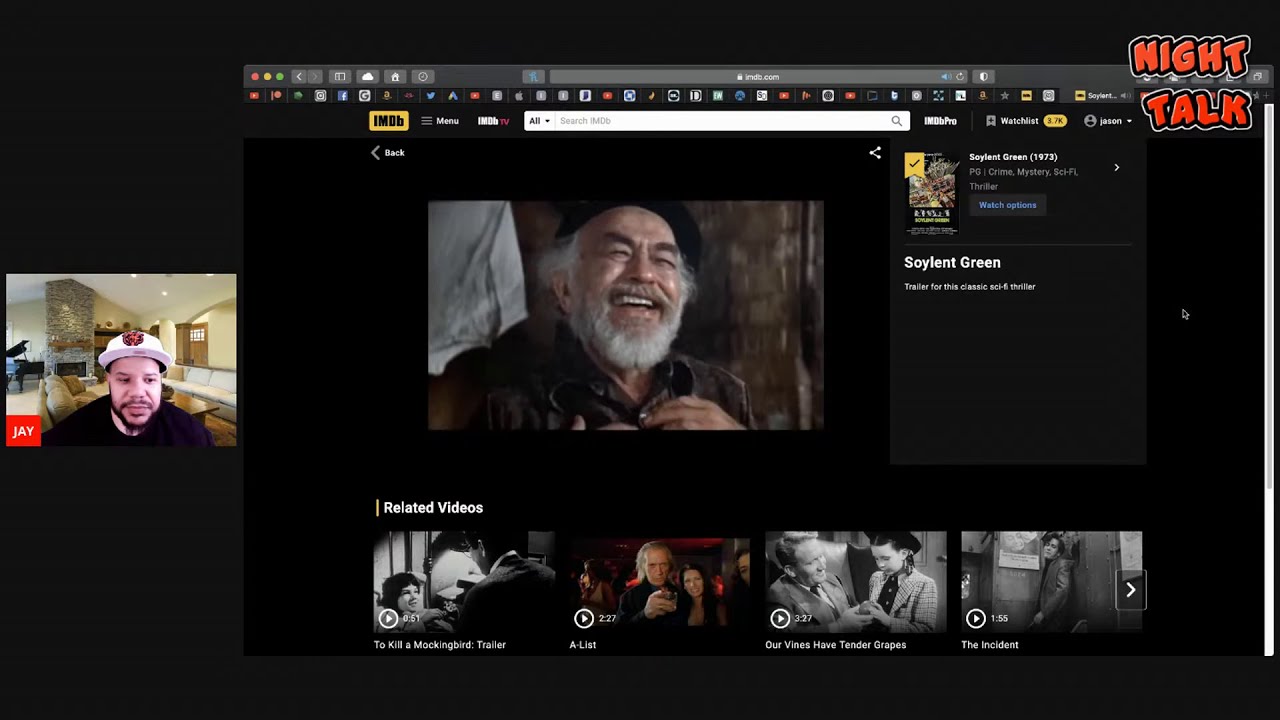Expand Soylent Green details chevron
The image size is (1280, 720).
tap(1117, 168)
